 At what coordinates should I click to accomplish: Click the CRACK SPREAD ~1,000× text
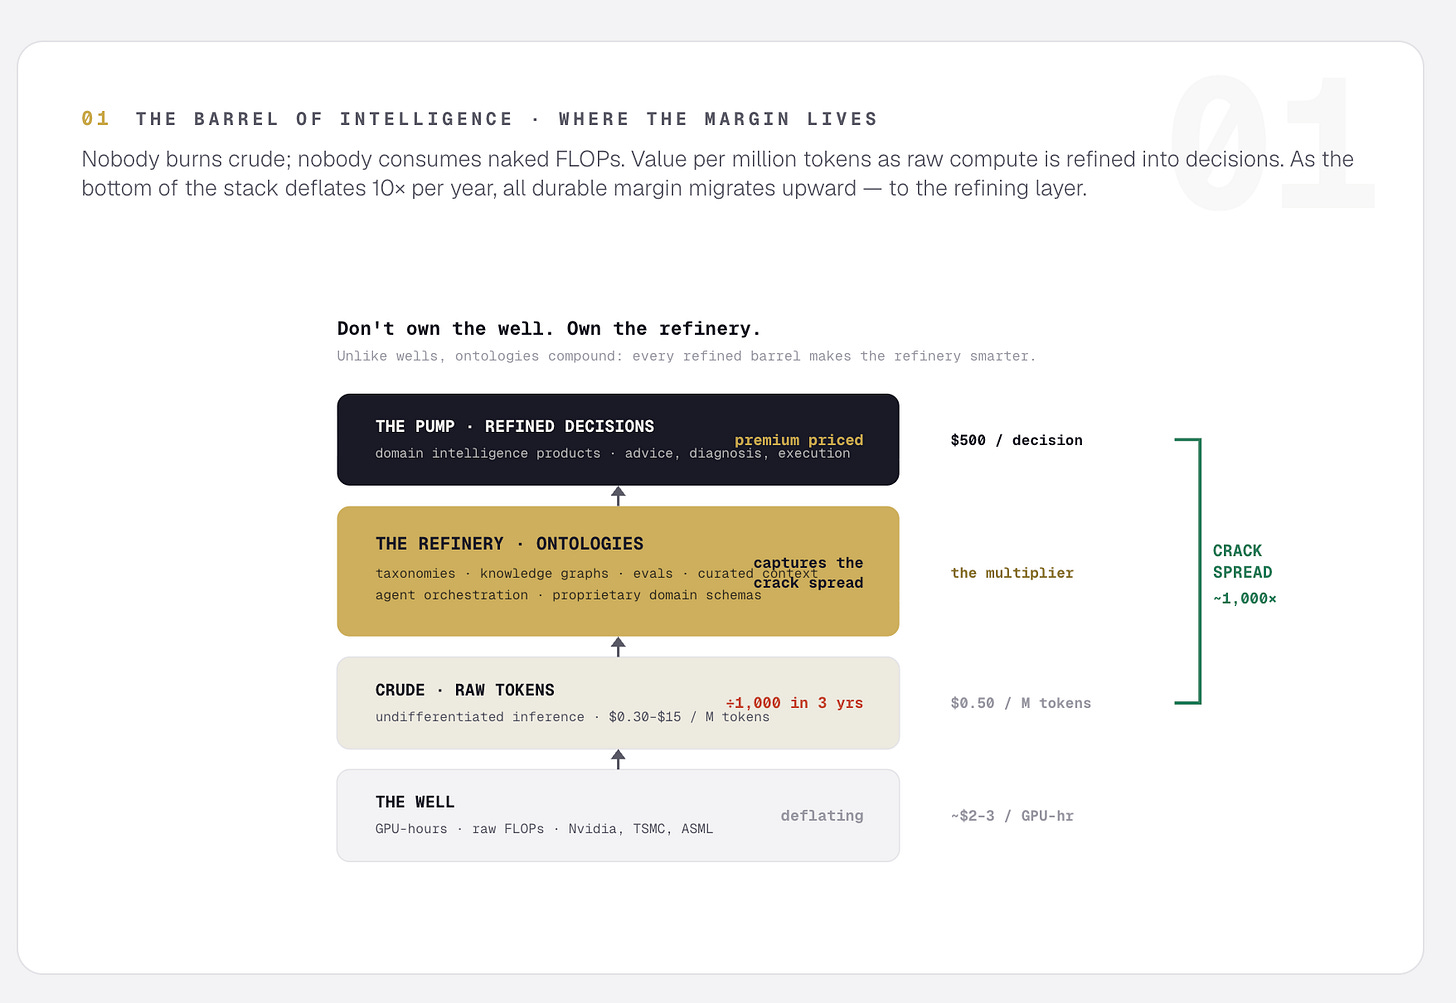coord(1244,574)
